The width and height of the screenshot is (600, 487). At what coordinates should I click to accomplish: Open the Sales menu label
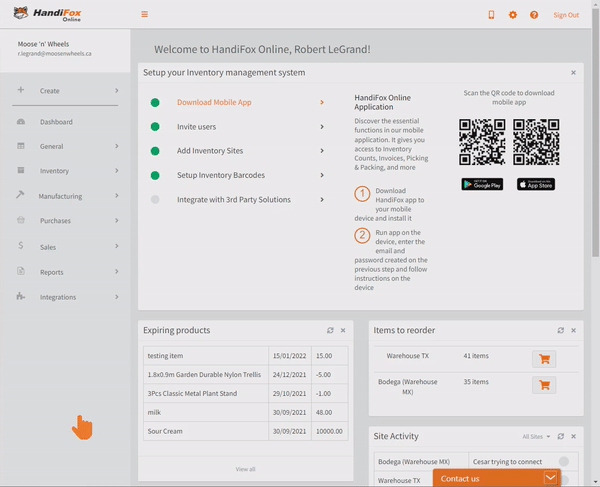click(48, 247)
